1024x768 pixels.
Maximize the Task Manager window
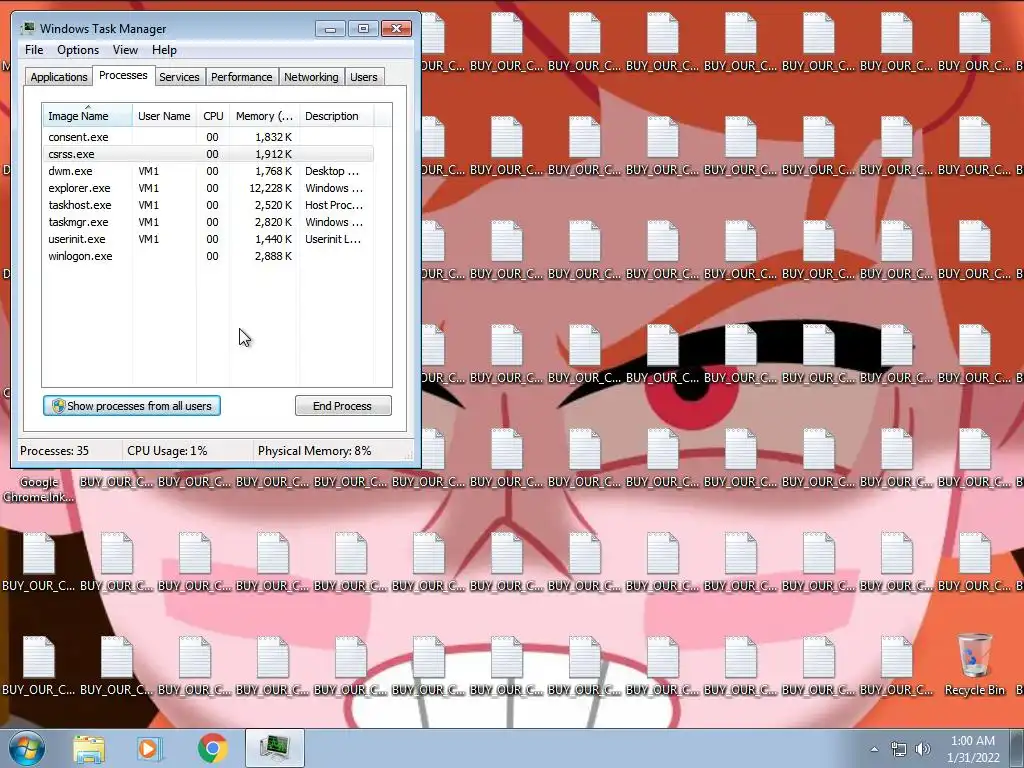coord(363,29)
